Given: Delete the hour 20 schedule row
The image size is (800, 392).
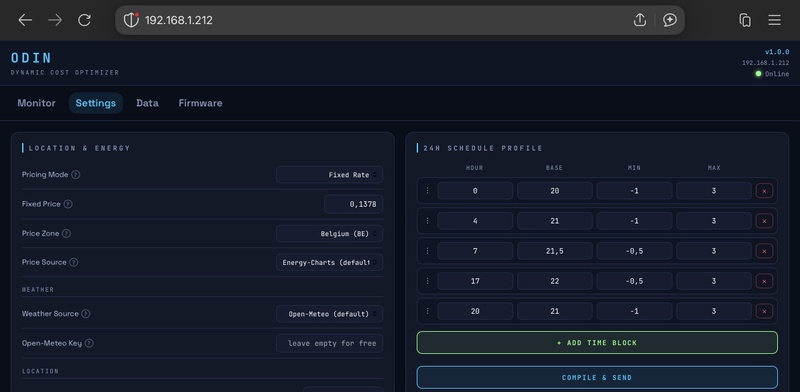Looking at the screenshot, I should point(764,311).
